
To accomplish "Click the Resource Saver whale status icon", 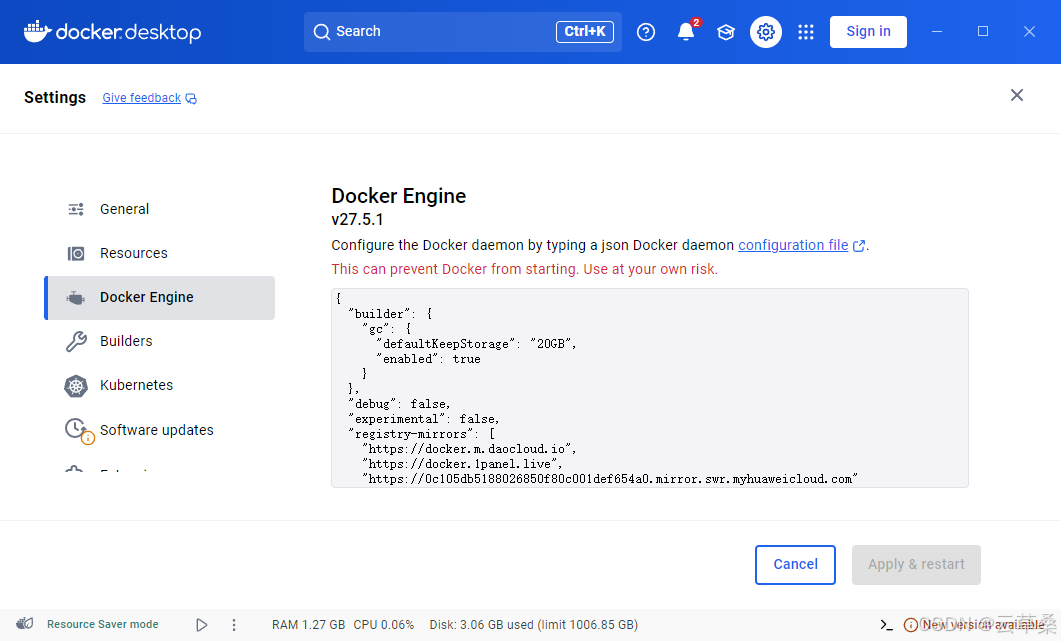I will [x=25, y=623].
